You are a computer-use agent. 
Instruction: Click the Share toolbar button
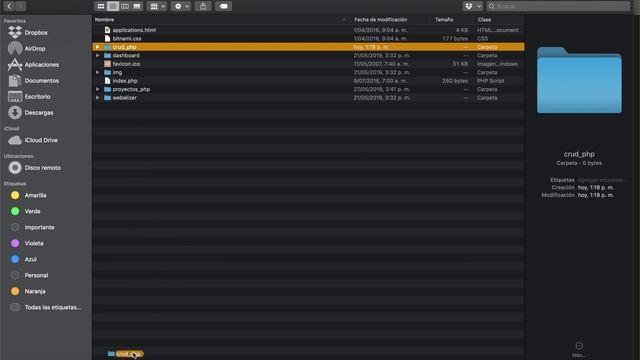click(x=203, y=6)
